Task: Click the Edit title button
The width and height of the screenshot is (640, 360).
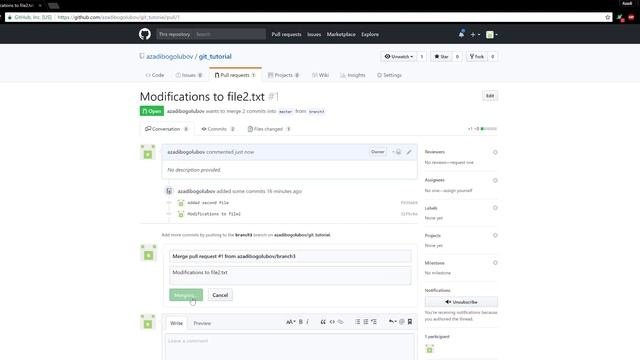Action: 490,96
